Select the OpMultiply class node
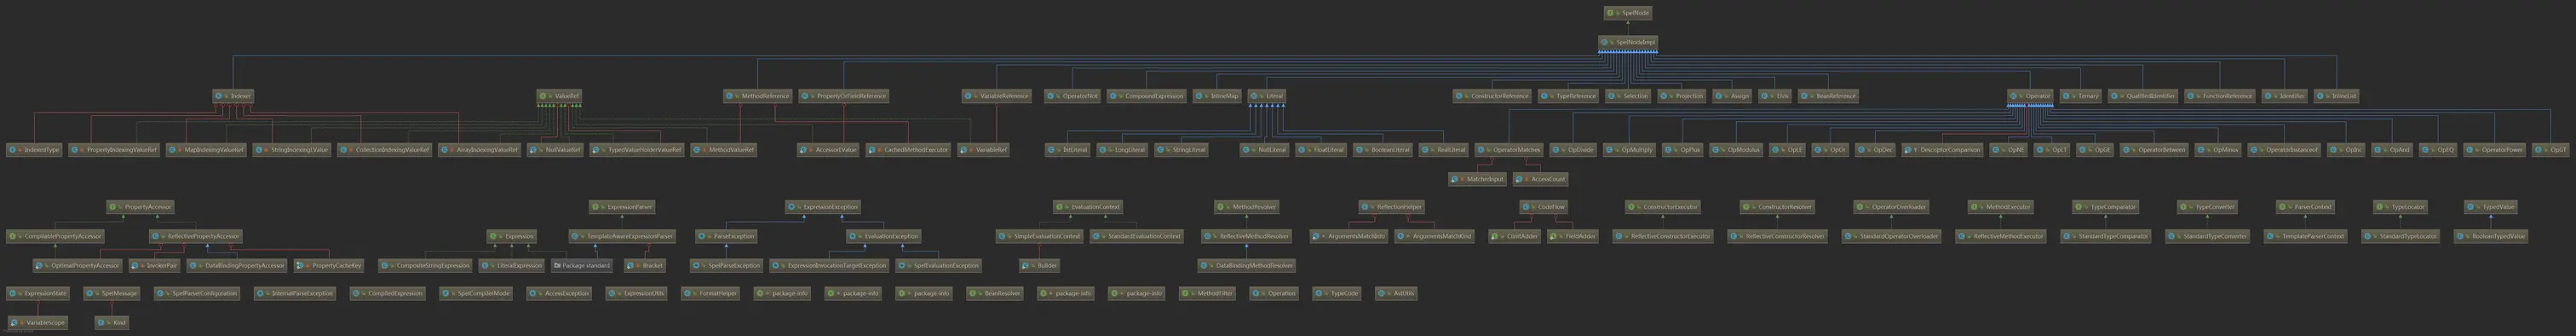The height and width of the screenshot is (336, 2576). [x=1630, y=150]
